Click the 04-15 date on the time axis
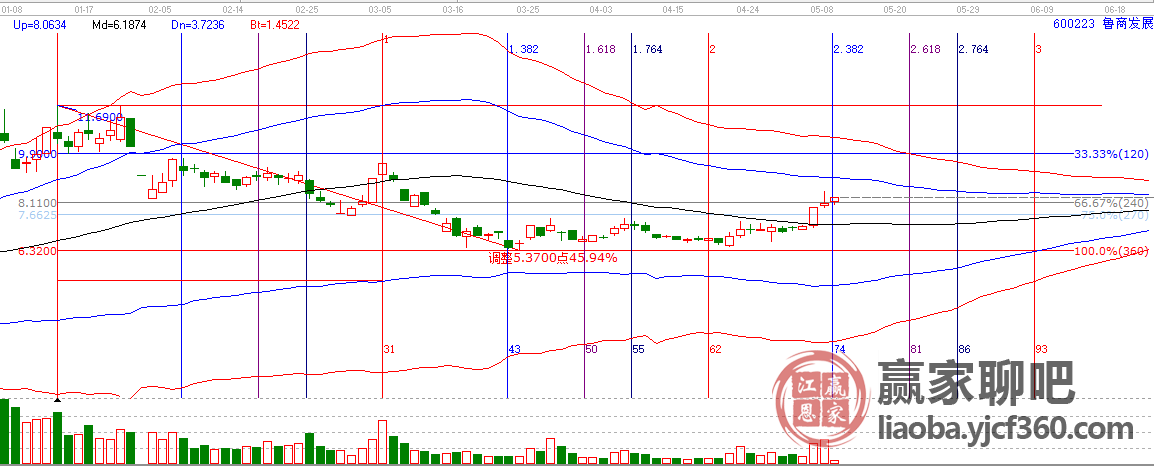Screen dimensions: 1154x468 coord(673,10)
